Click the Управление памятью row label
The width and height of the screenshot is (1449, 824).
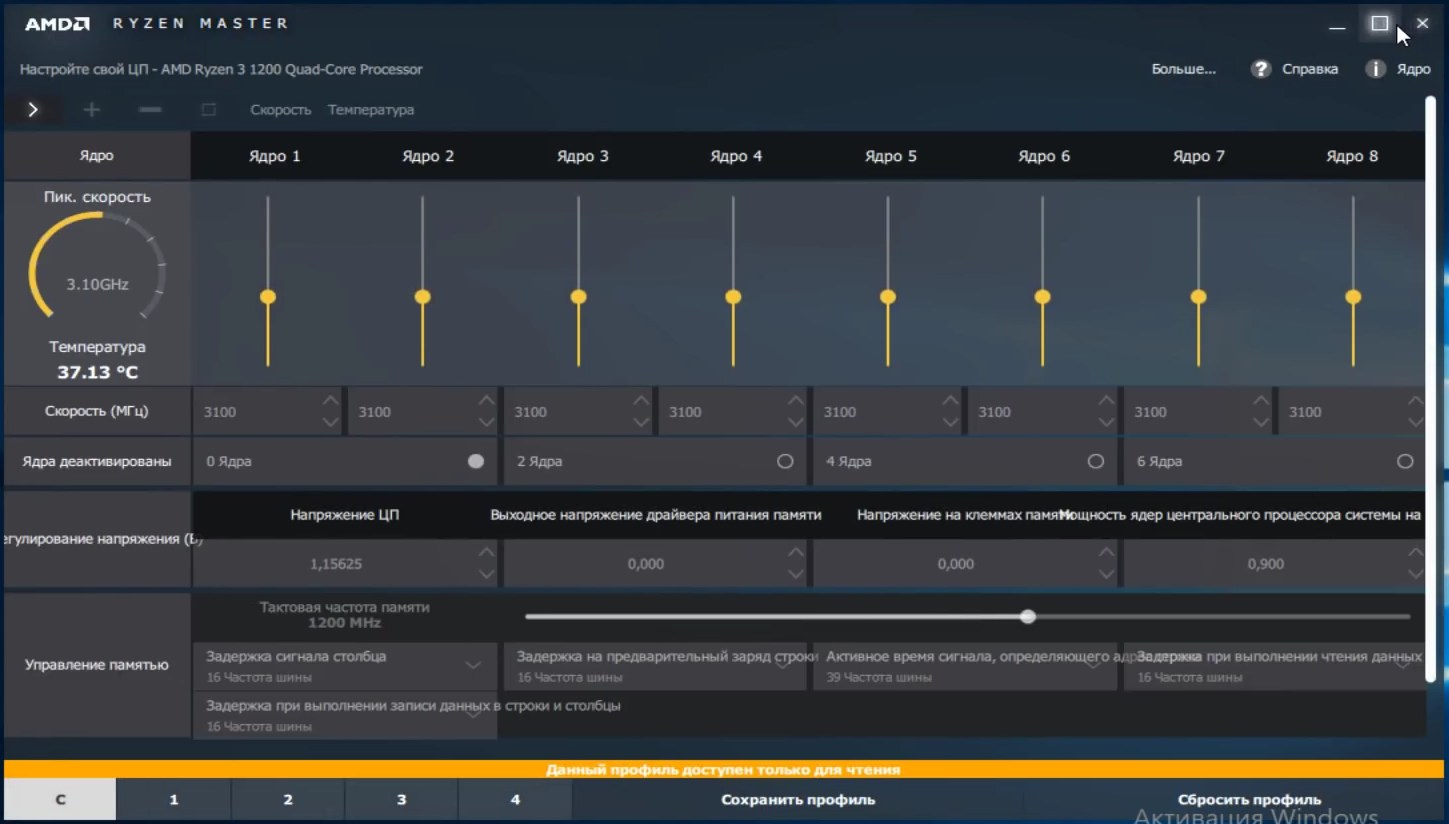tap(97, 665)
